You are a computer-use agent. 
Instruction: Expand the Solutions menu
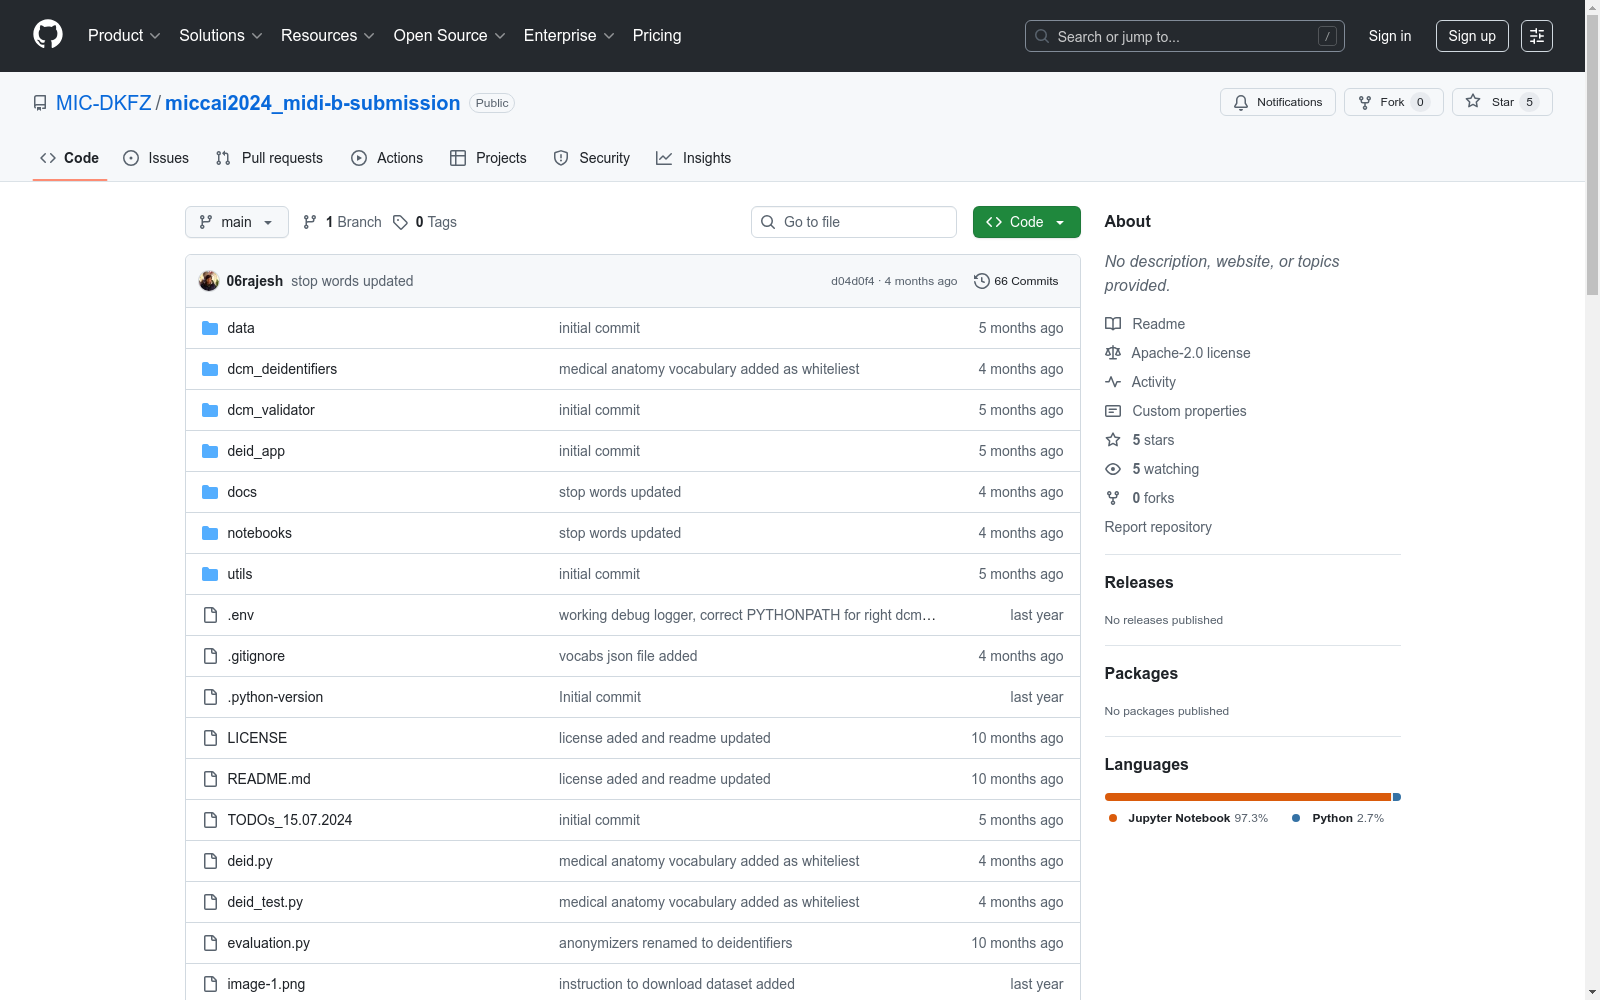(221, 35)
